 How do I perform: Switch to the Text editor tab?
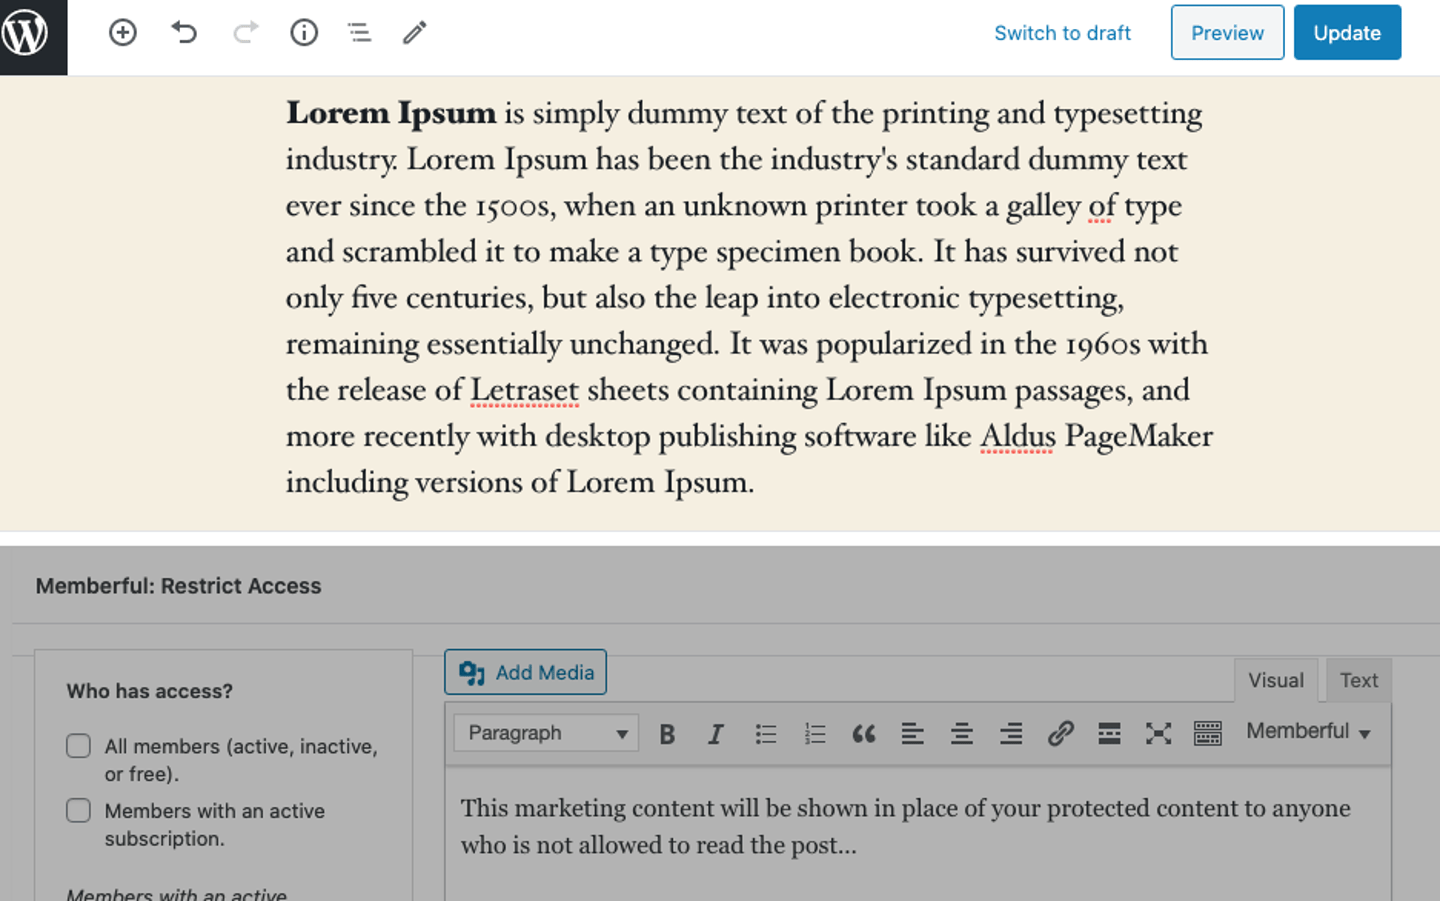click(x=1358, y=681)
